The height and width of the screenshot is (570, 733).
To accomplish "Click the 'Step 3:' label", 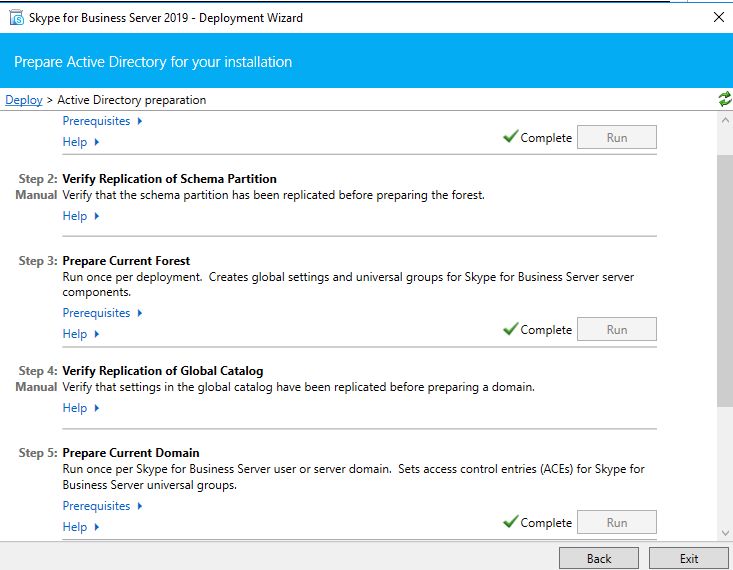I will click(38, 260).
